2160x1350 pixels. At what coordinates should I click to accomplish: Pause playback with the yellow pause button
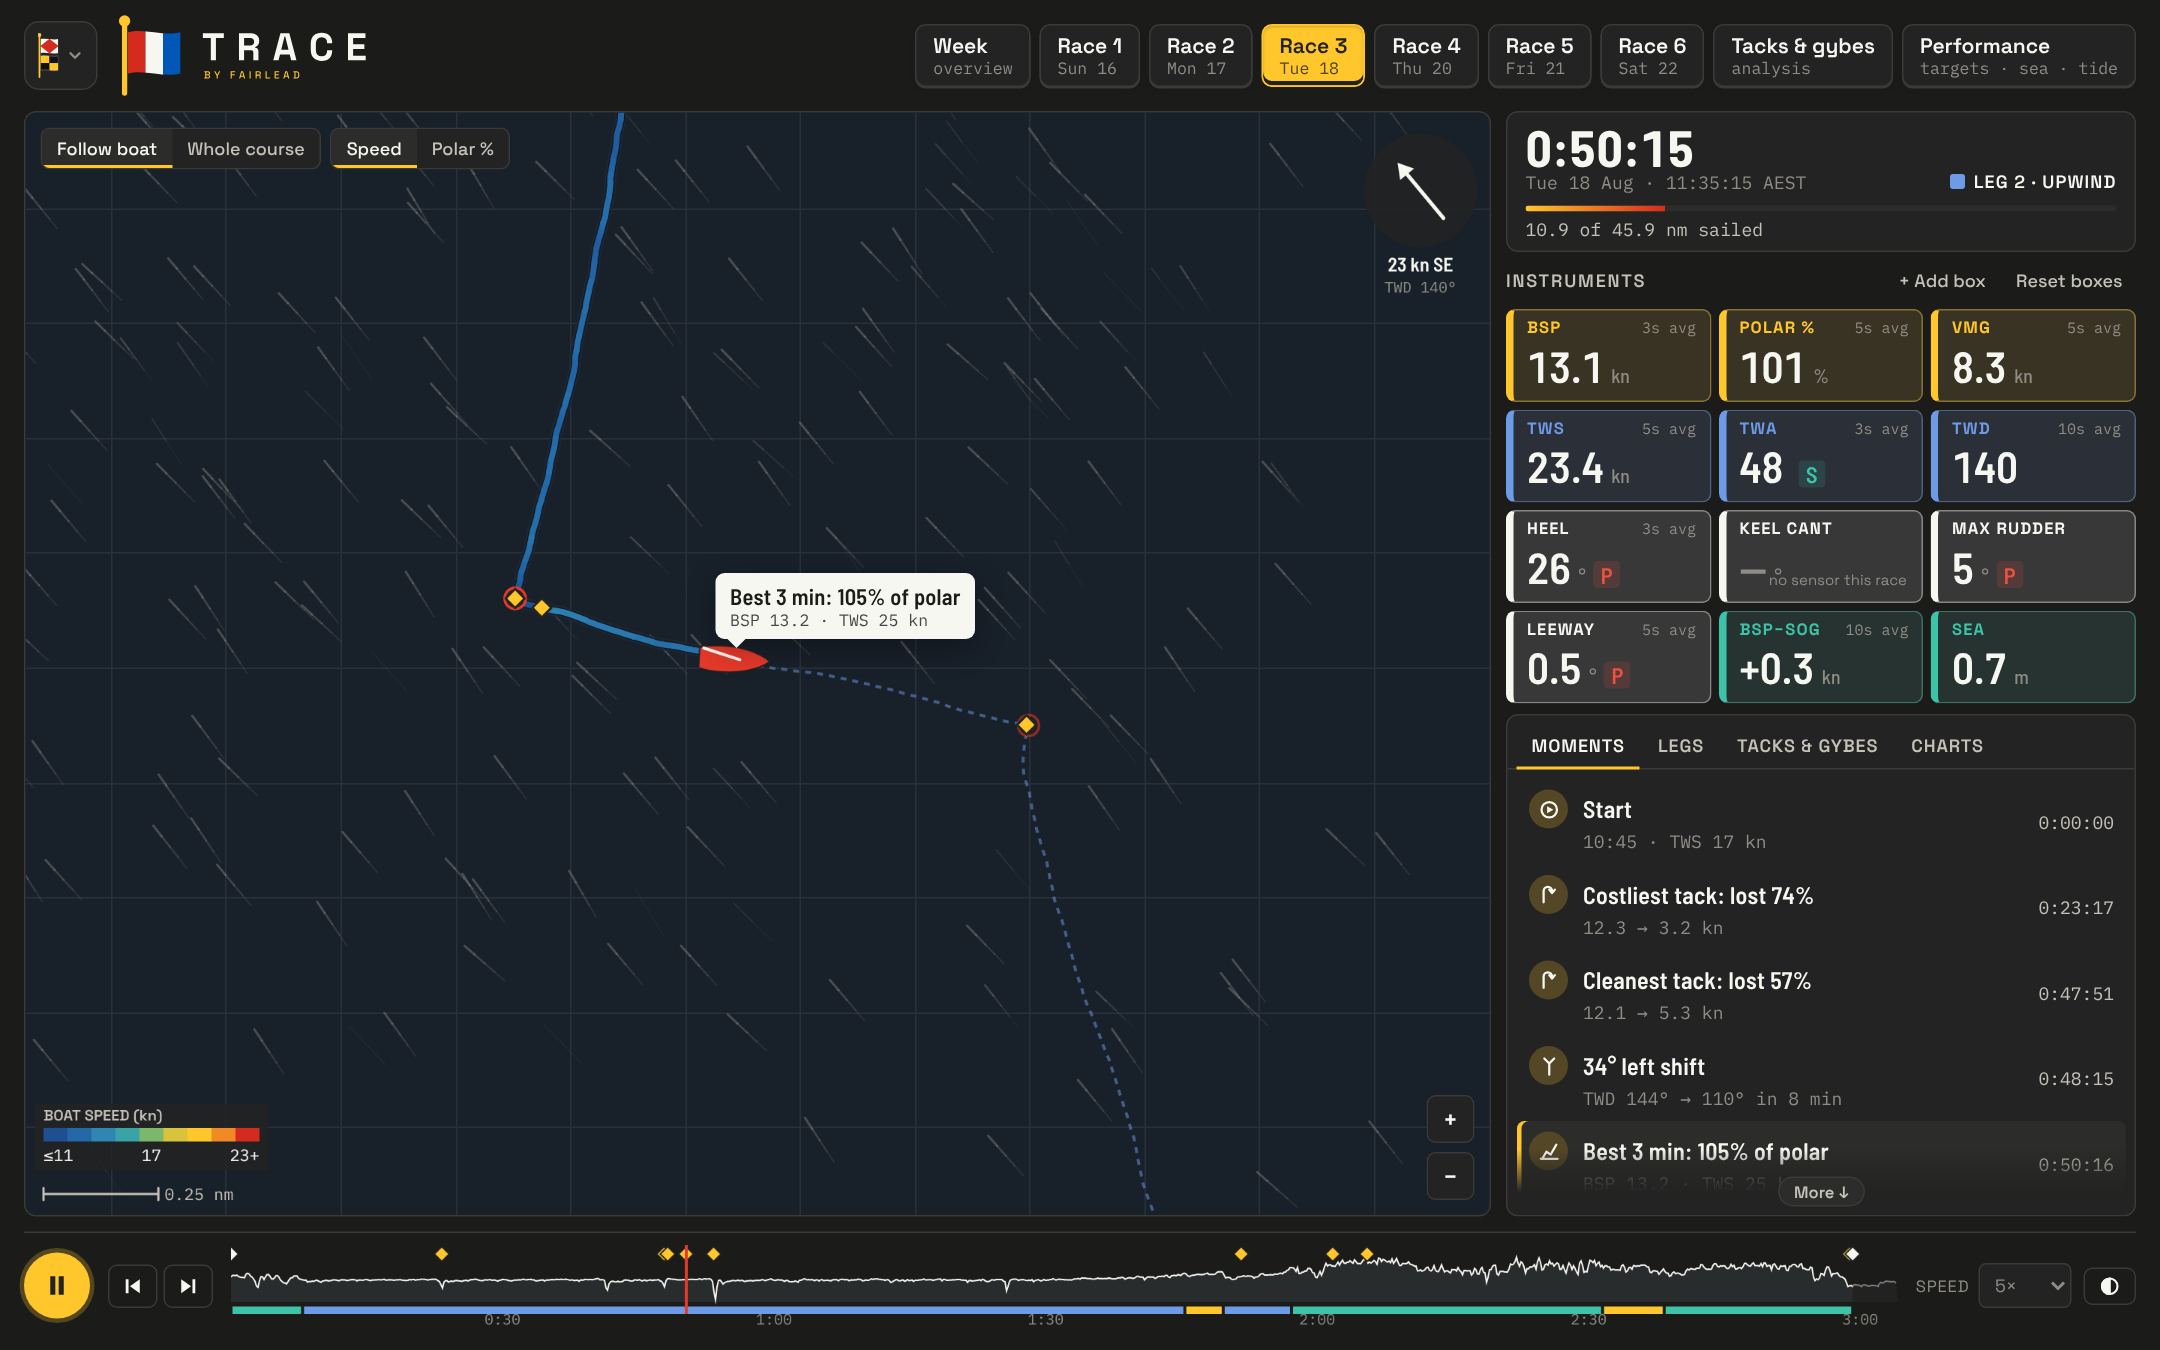[x=57, y=1285]
